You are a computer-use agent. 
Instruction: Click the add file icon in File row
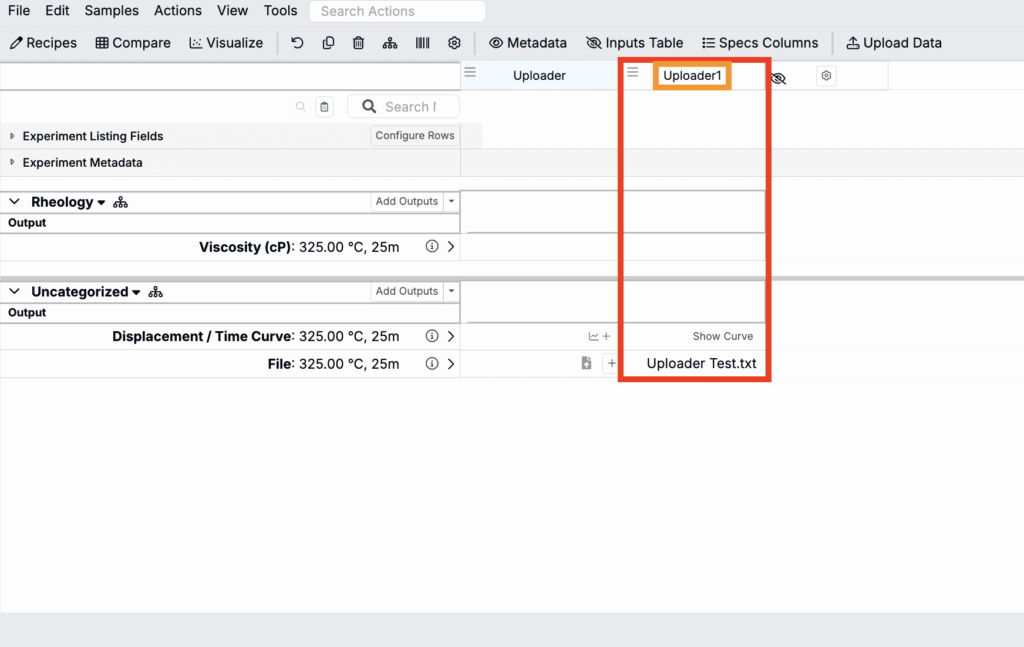[587, 364]
